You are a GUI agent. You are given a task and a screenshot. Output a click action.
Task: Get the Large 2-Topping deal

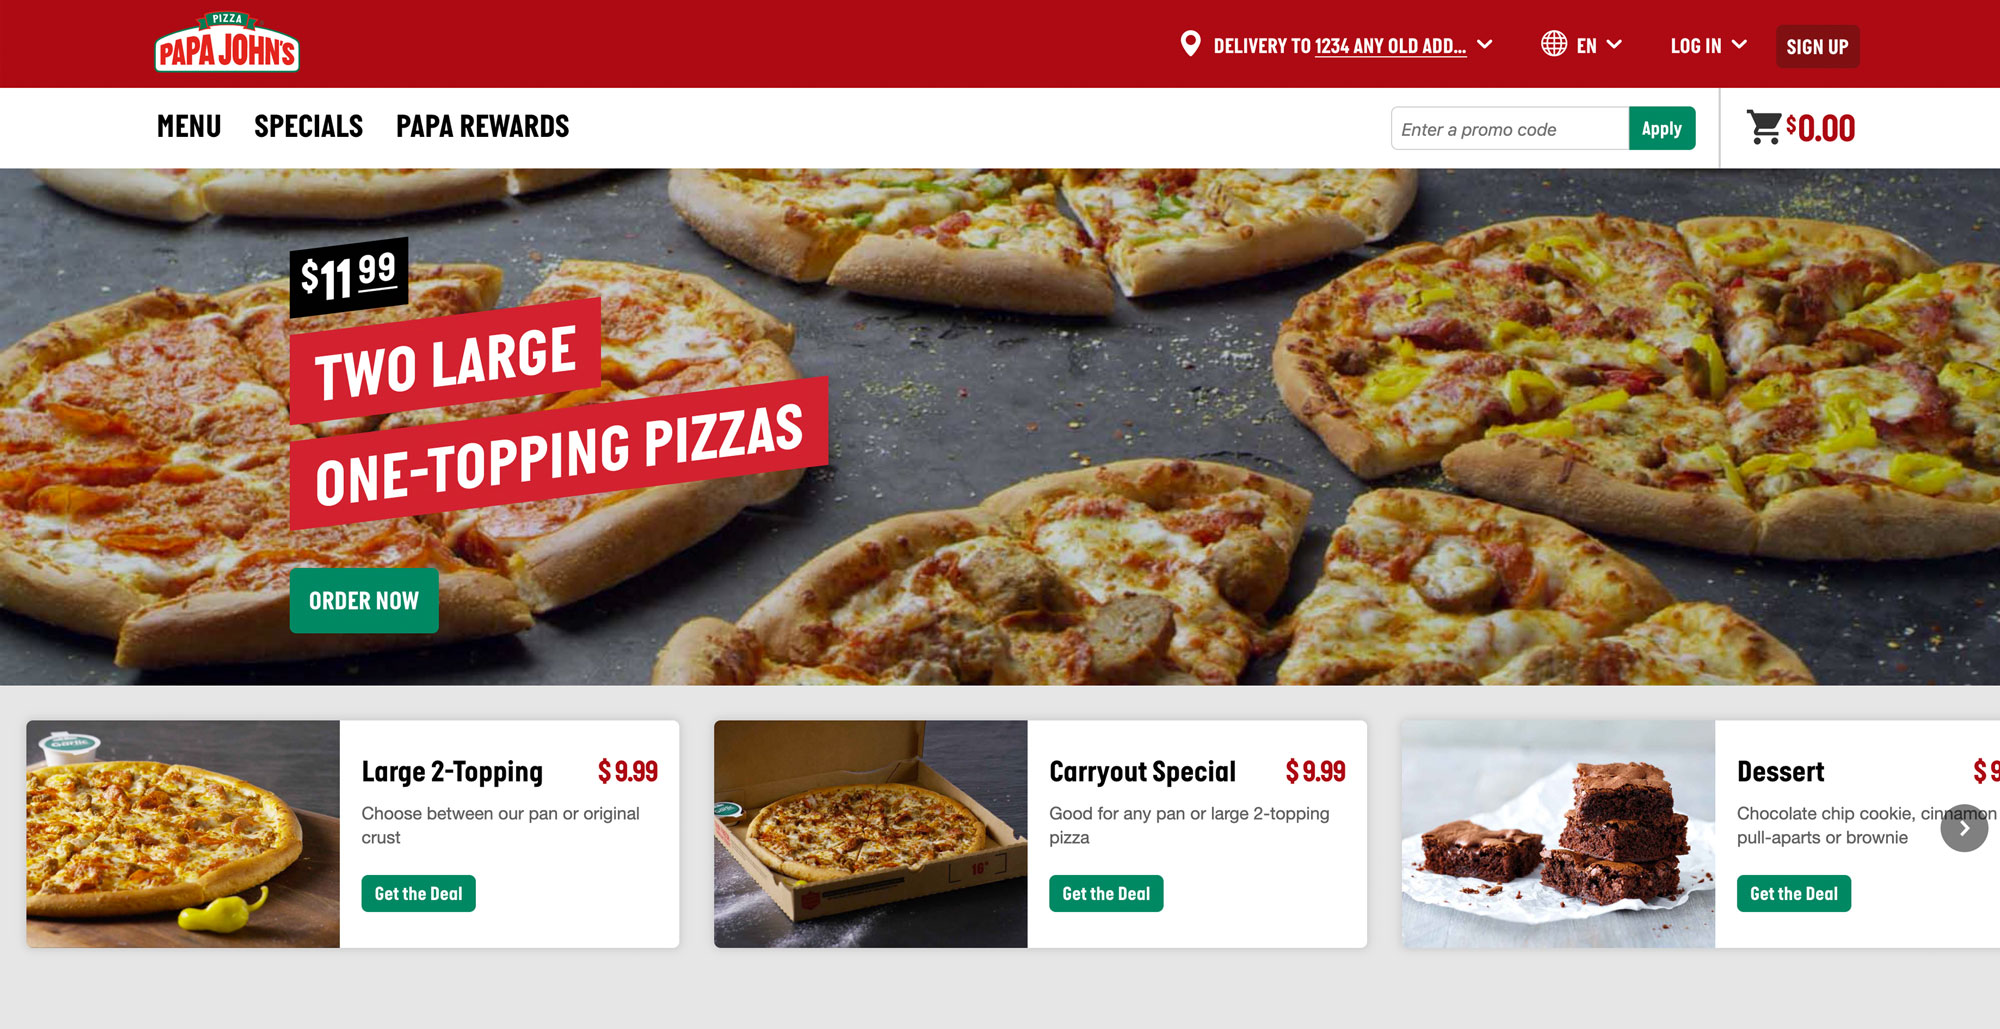[x=418, y=893]
